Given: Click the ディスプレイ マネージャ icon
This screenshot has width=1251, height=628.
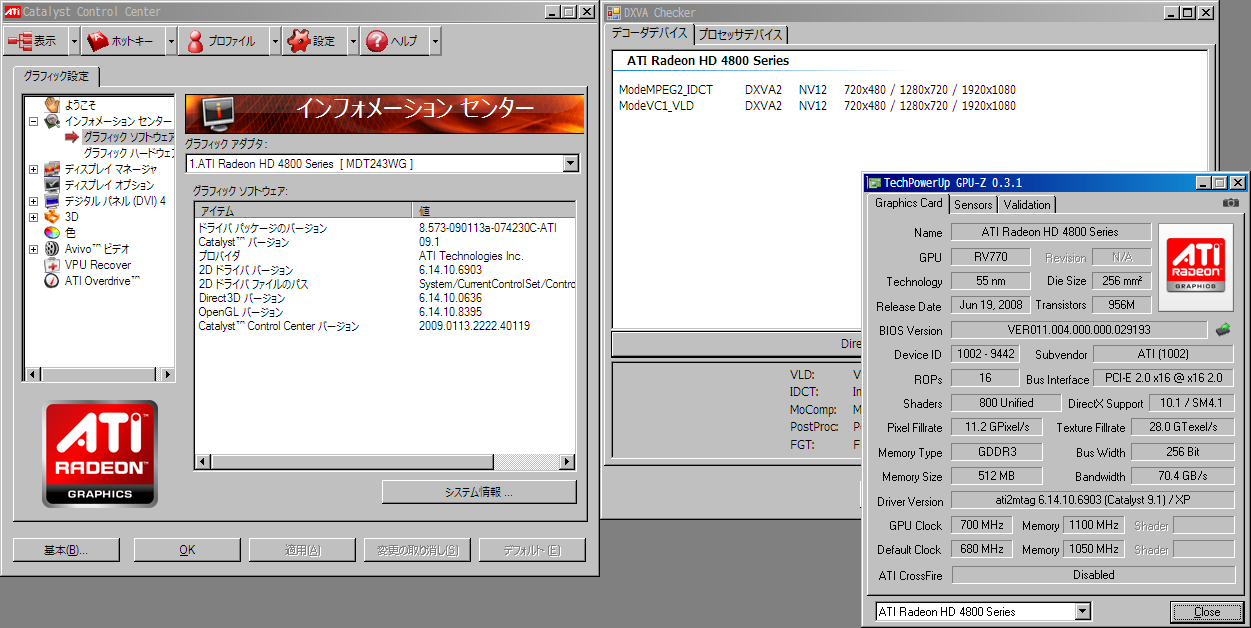Looking at the screenshot, I should click(52, 169).
